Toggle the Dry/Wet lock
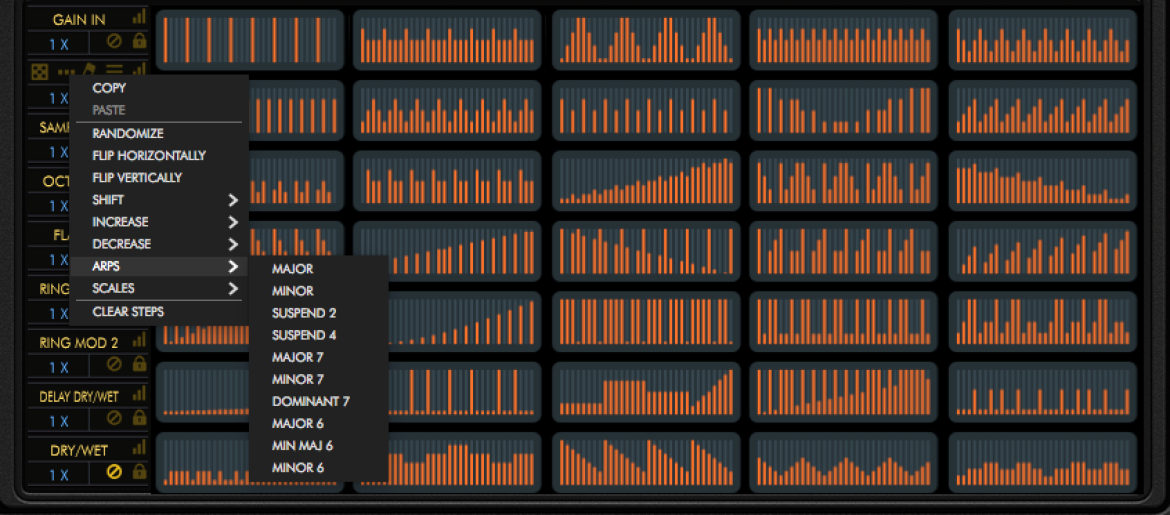This screenshot has height=515, width=1170. pos(139,472)
